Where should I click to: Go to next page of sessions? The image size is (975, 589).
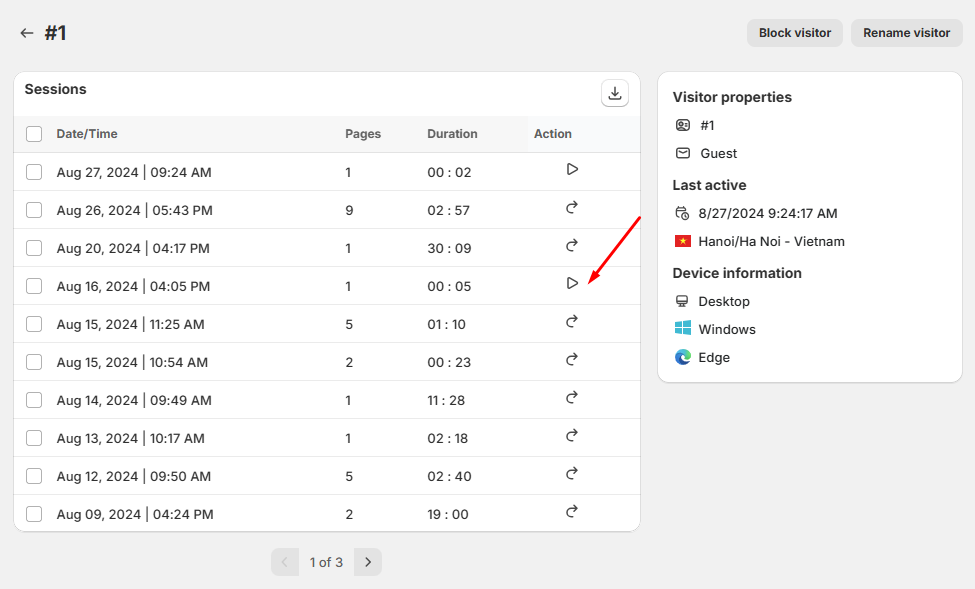368,562
